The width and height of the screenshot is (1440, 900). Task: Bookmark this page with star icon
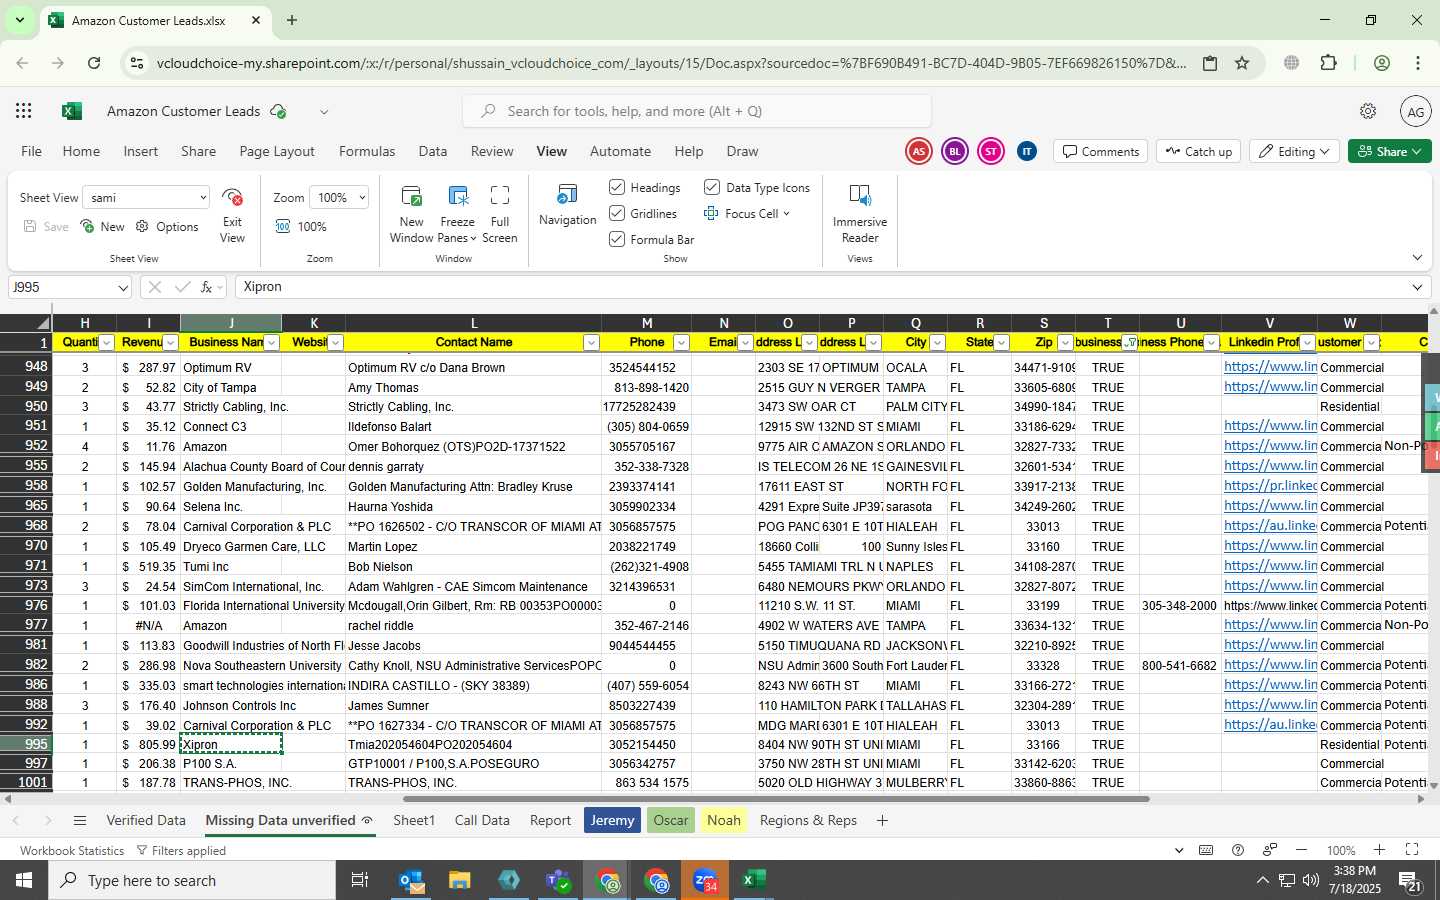1242,63
